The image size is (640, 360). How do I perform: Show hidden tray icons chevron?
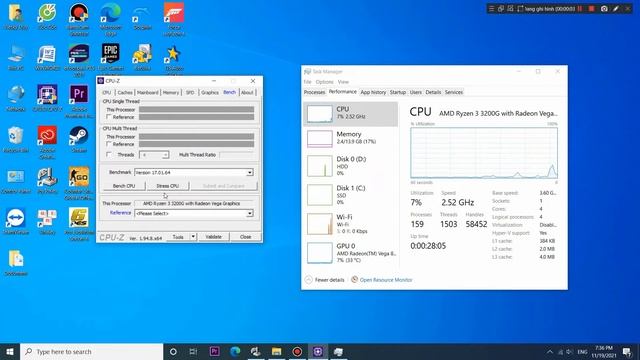[549, 351]
